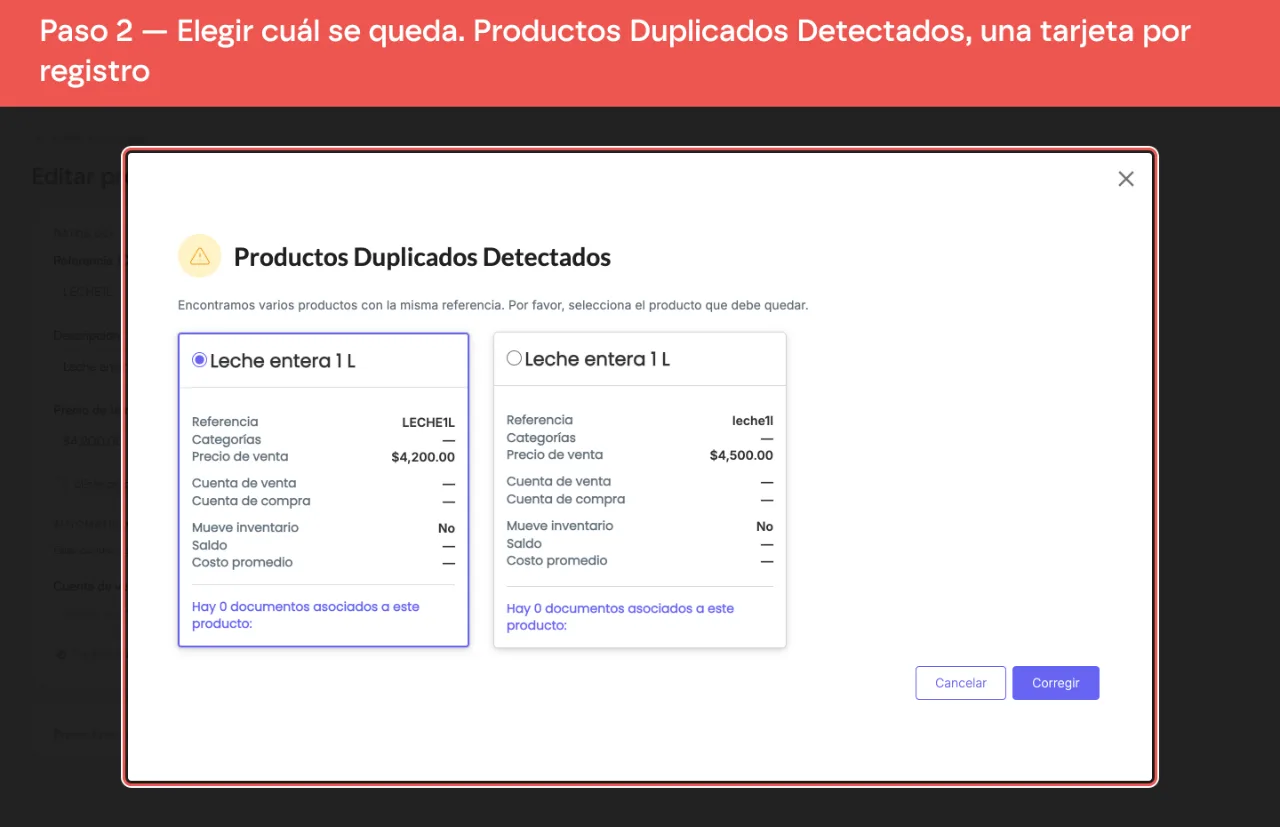Choose the radio button for reference leche1l

coord(514,358)
